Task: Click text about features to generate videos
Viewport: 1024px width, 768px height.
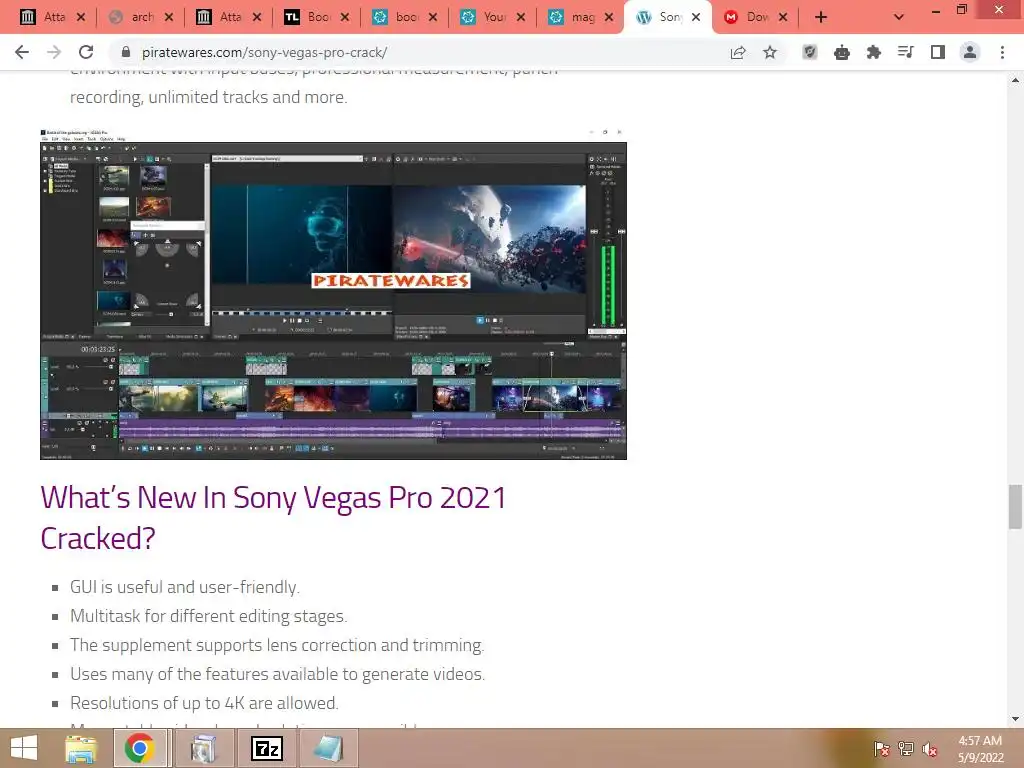Action: (x=278, y=674)
